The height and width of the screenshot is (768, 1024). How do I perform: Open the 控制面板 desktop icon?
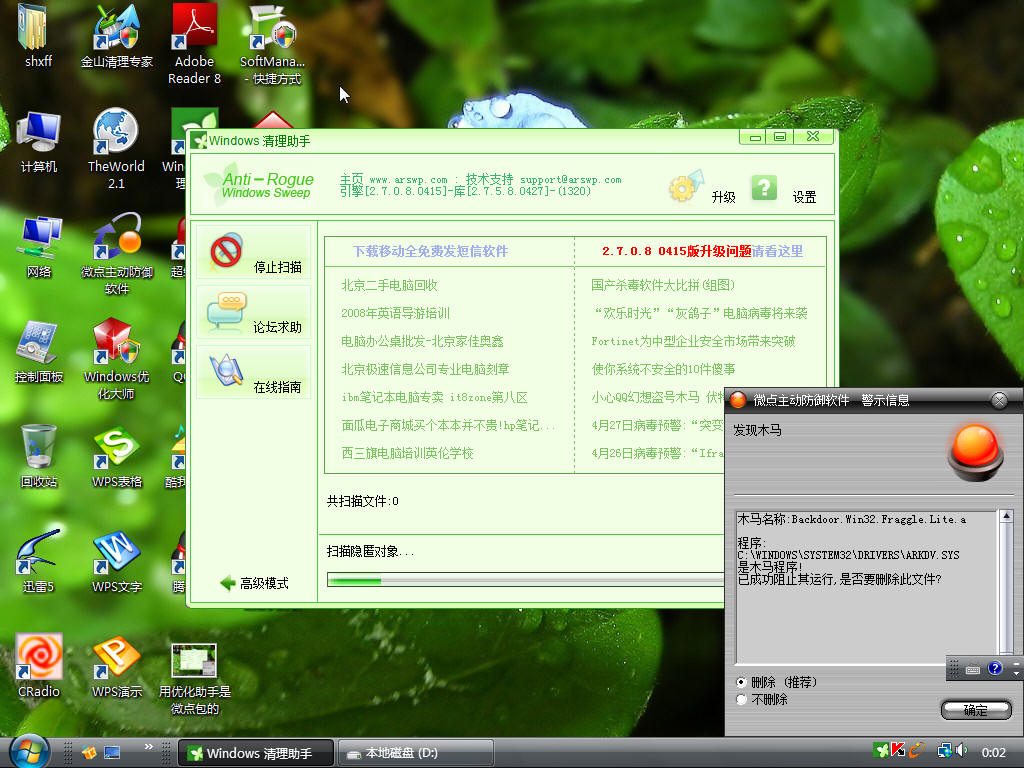39,351
